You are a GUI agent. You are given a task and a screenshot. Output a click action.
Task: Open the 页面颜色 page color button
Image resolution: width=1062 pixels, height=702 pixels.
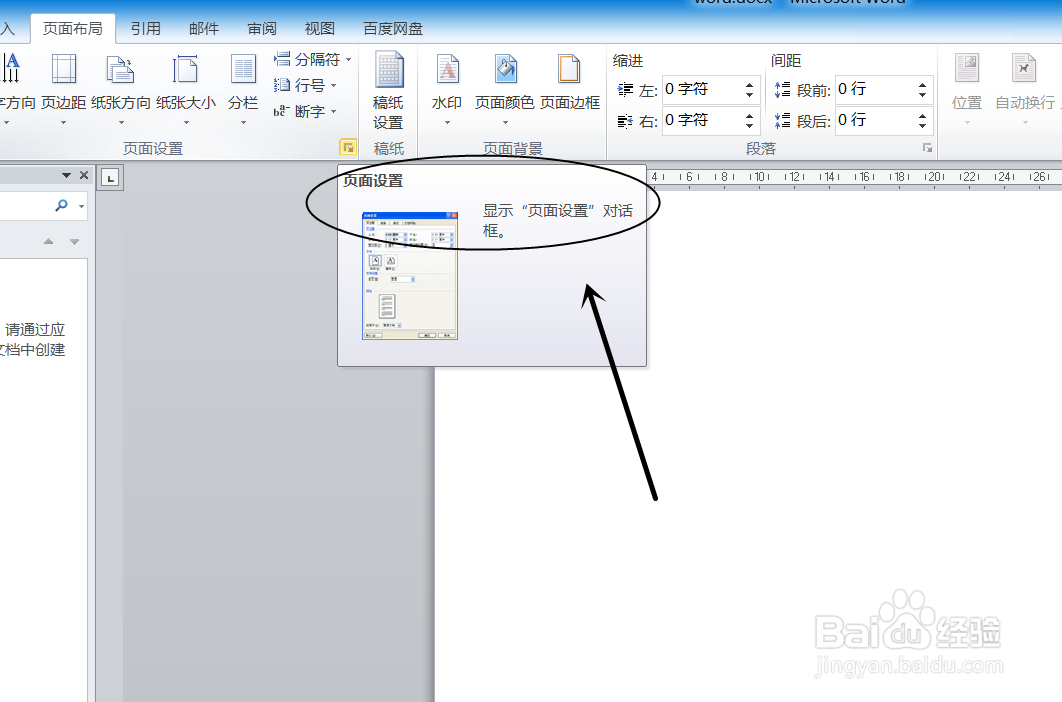(x=505, y=88)
